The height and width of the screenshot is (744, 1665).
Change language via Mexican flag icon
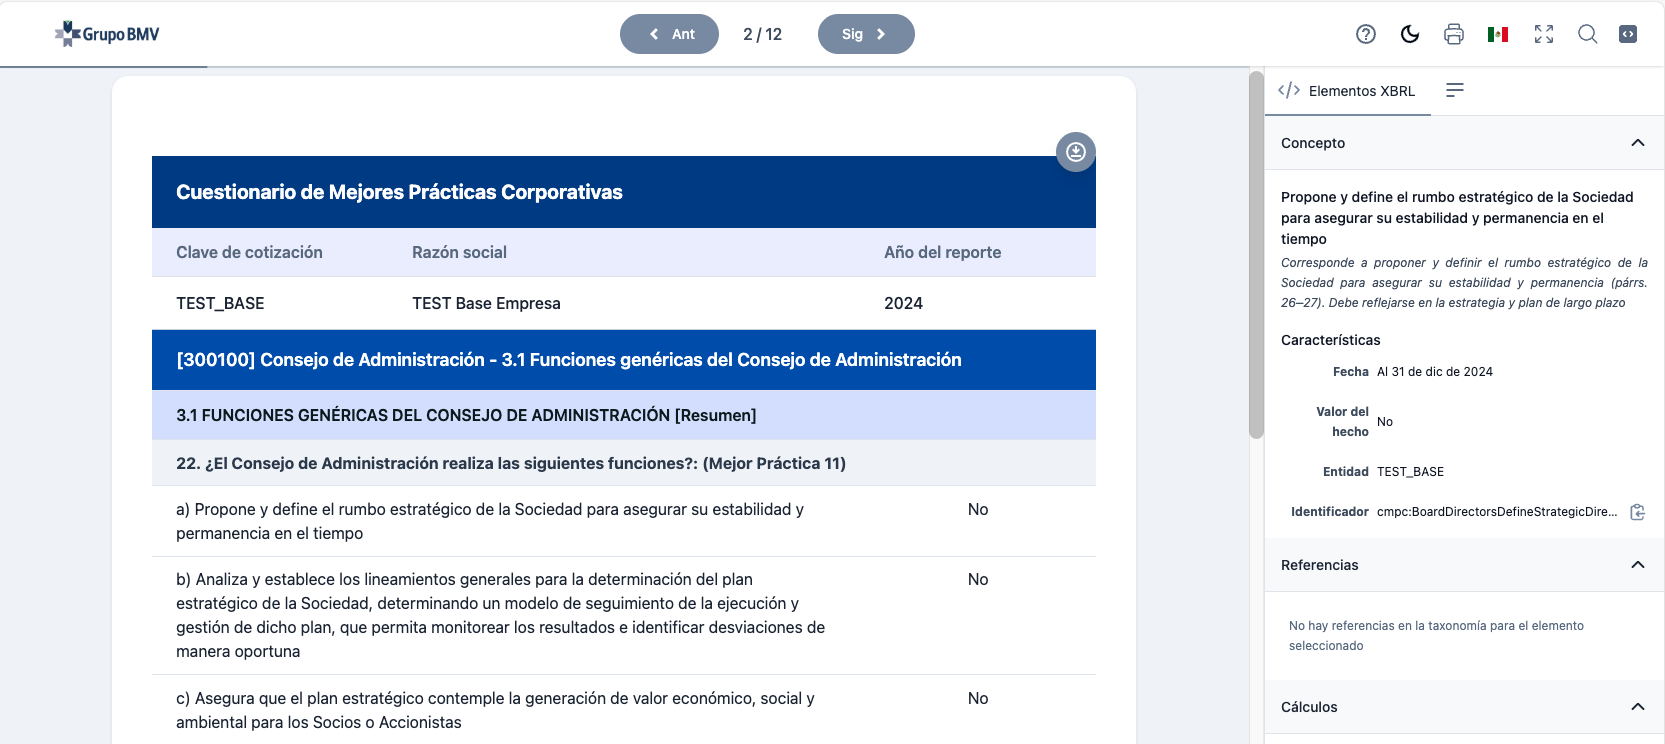1498,34
